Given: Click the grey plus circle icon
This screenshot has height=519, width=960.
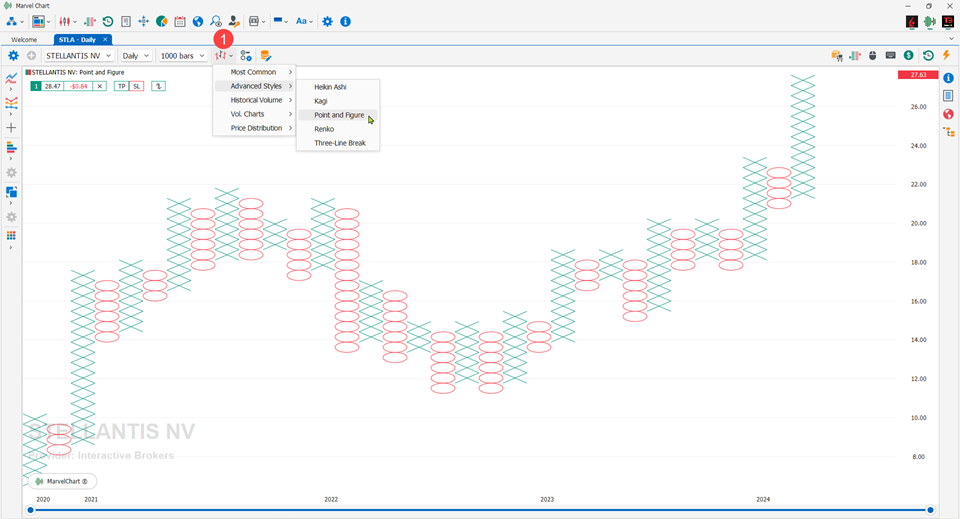Looking at the screenshot, I should (x=31, y=56).
